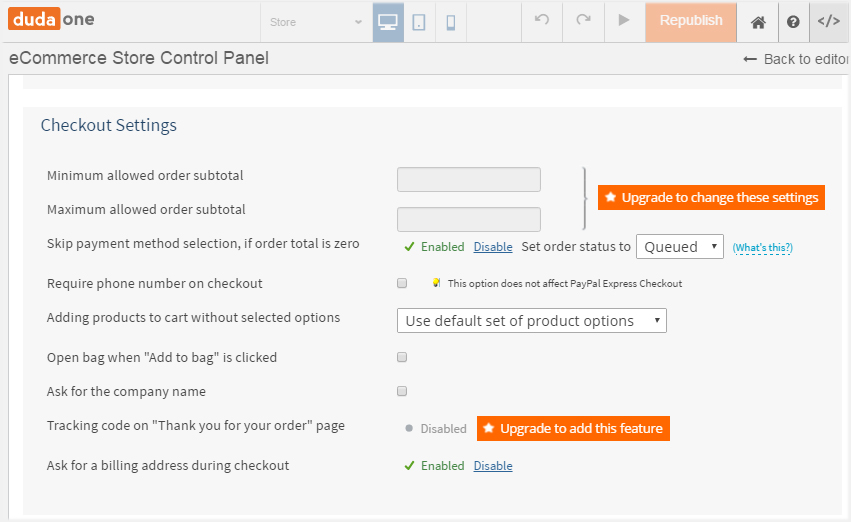851x522 pixels.
Task: Click the Minimum allowed order subtotal field
Action: click(x=468, y=180)
